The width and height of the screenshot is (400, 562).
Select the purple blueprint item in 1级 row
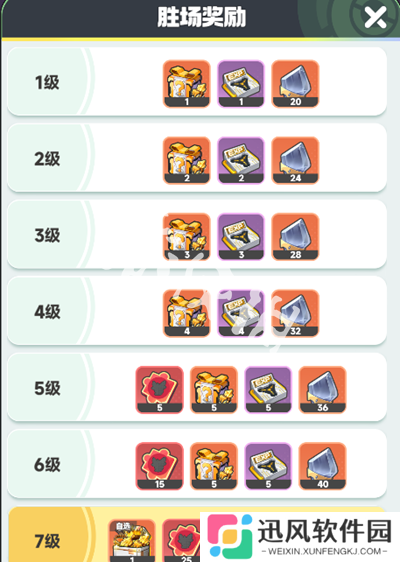coord(241,84)
